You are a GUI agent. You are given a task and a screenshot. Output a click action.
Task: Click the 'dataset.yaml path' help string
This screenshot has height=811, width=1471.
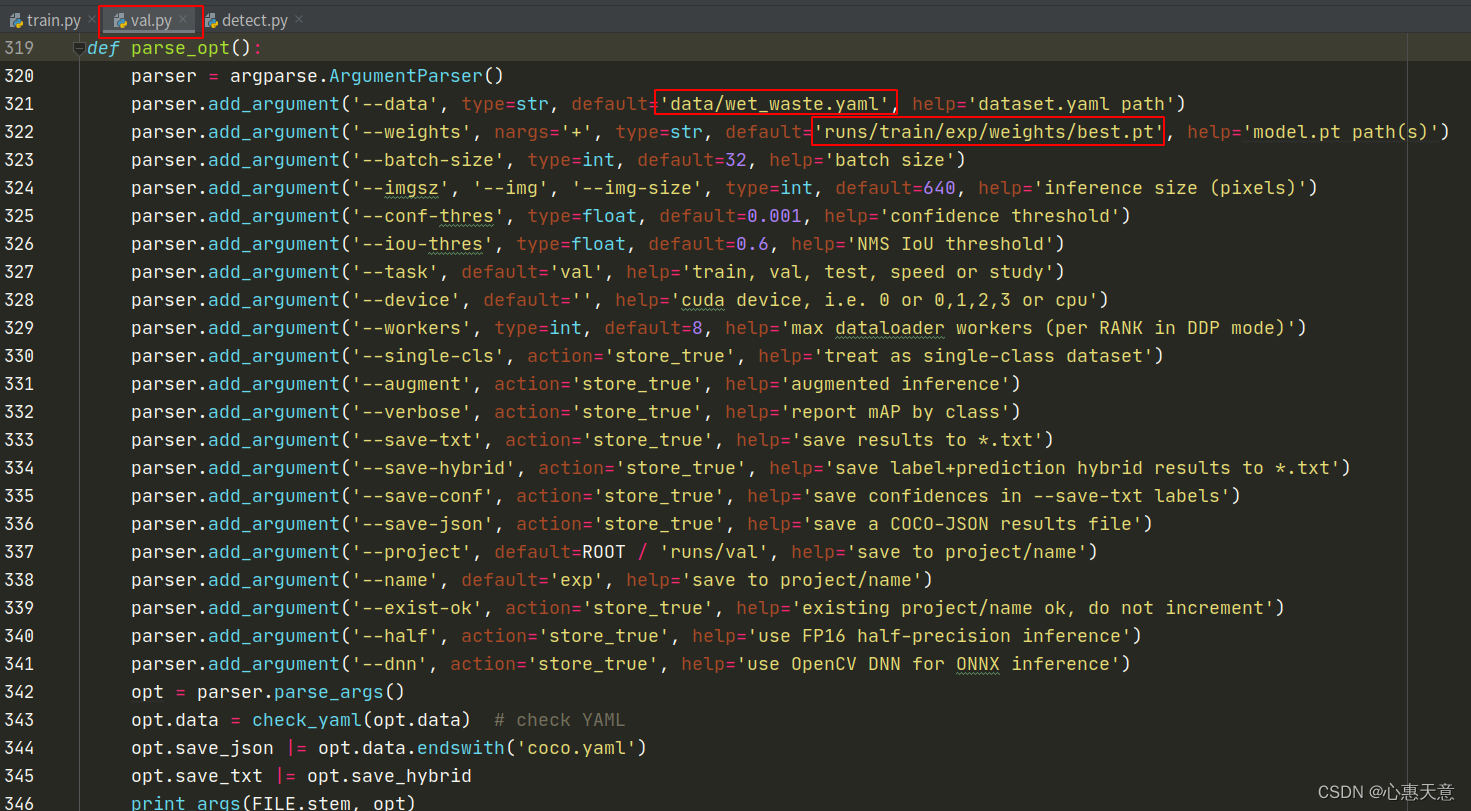(1072, 104)
